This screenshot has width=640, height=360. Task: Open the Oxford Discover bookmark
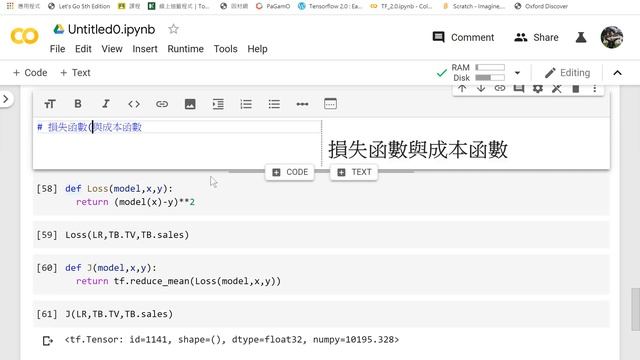tap(541, 6)
